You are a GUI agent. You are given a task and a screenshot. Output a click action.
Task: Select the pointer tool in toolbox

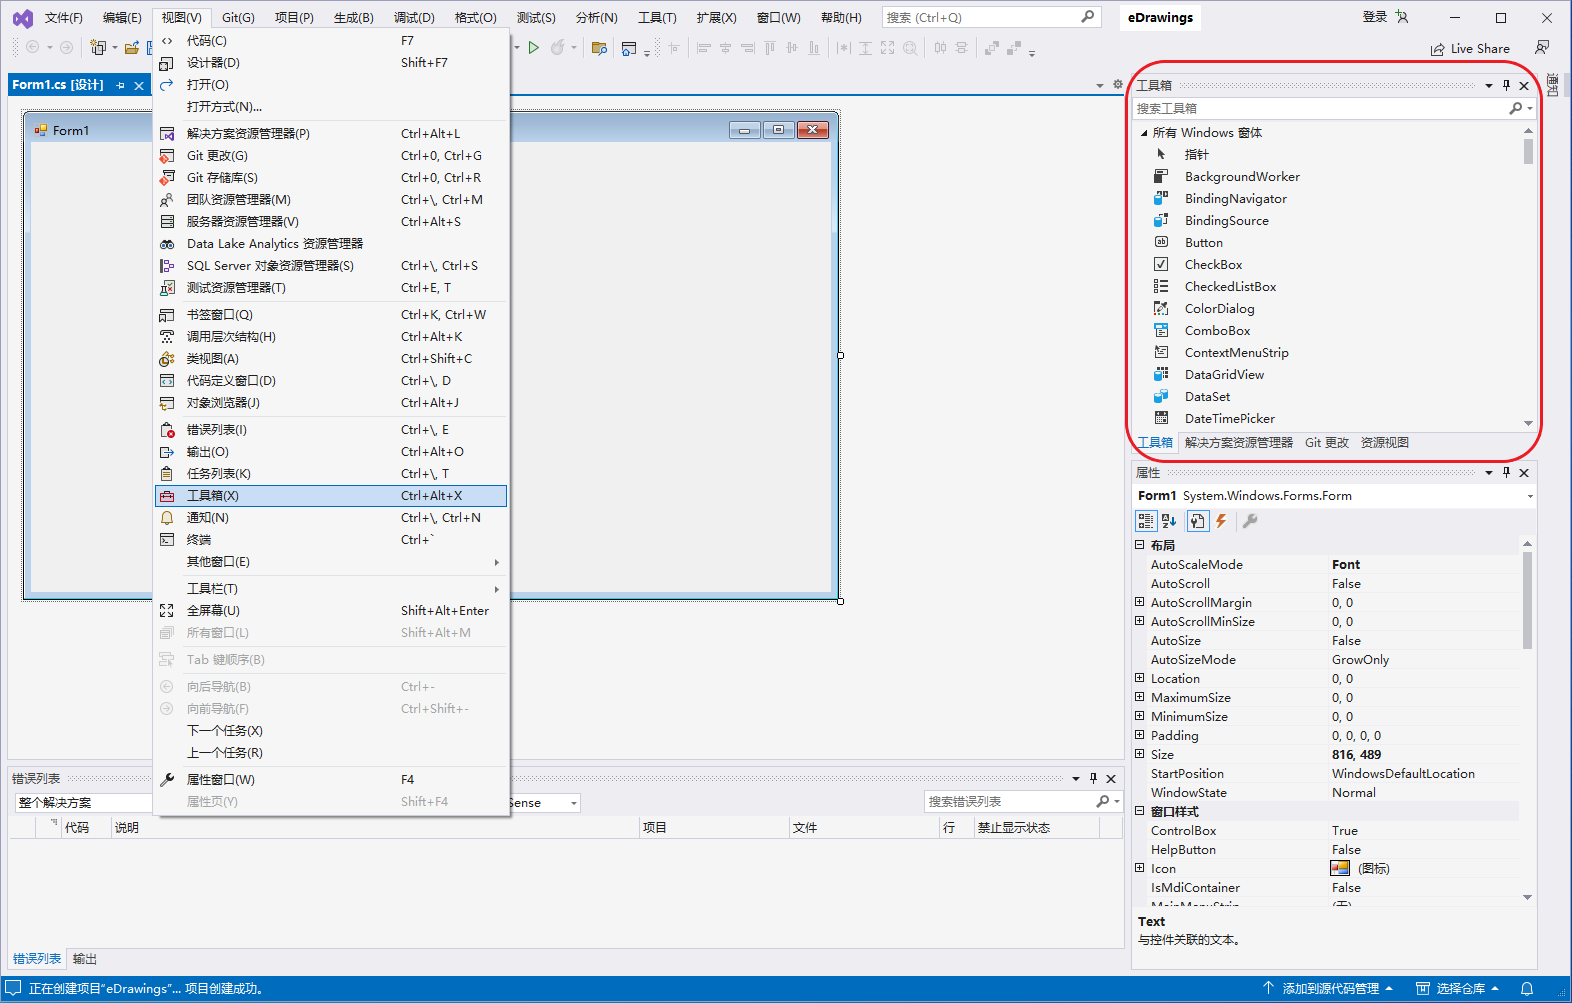point(1196,155)
